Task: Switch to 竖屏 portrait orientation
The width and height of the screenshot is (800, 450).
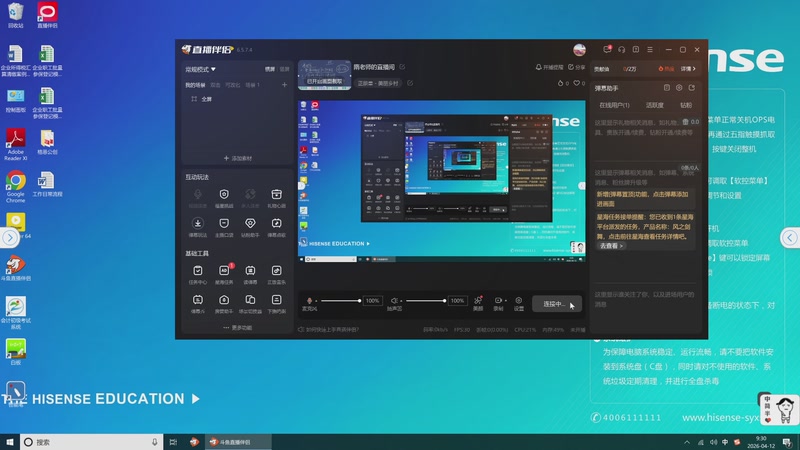Action: tap(285, 69)
